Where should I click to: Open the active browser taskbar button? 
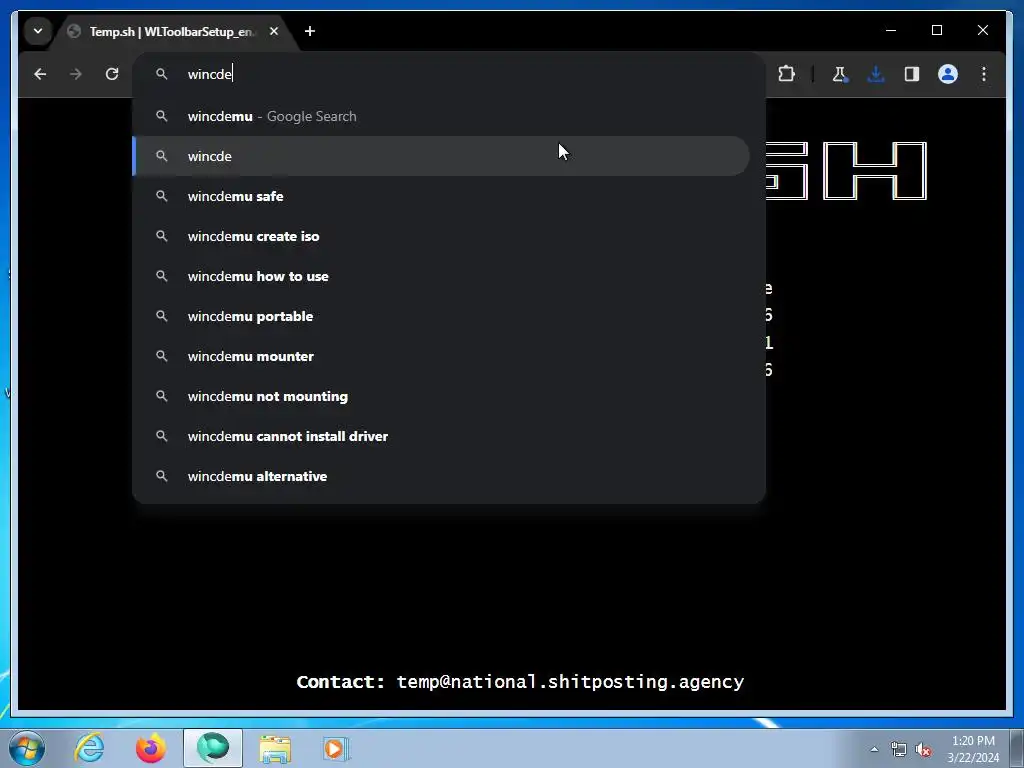coord(213,748)
